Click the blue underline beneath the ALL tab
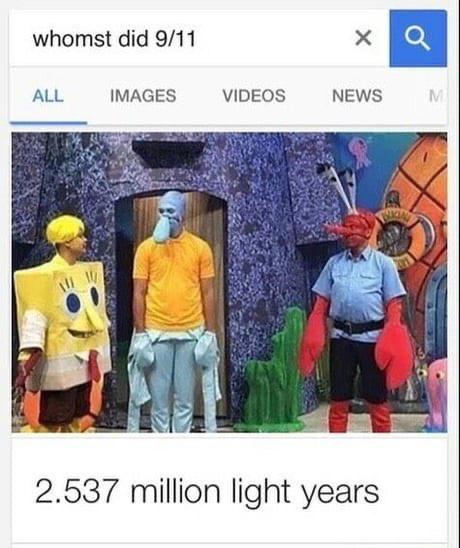The image size is (460, 548). click(49, 123)
